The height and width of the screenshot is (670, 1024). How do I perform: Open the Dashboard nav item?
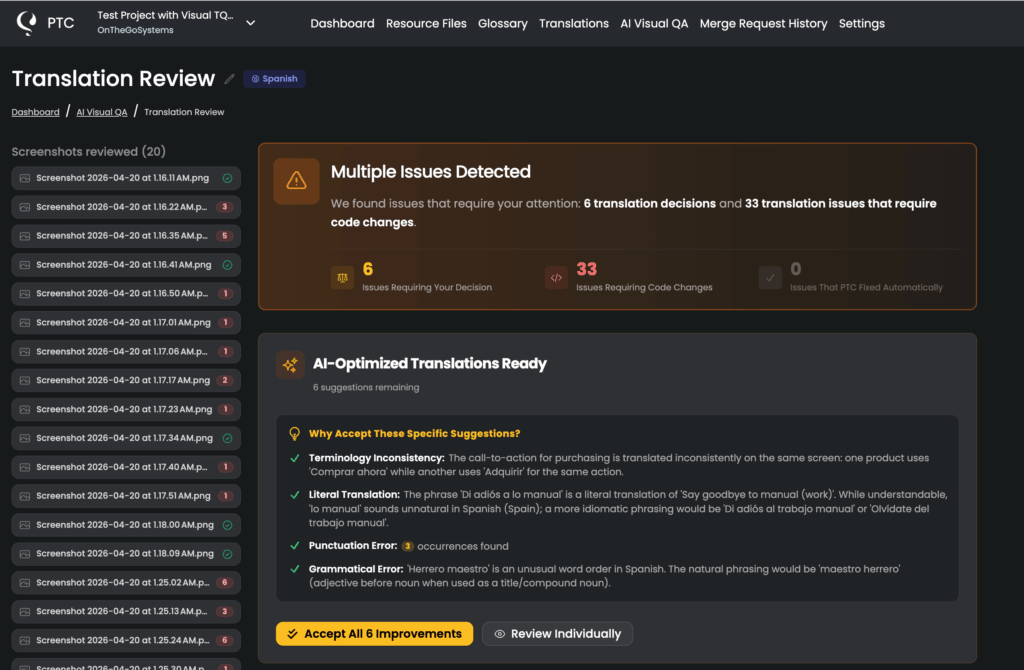[x=342, y=24]
